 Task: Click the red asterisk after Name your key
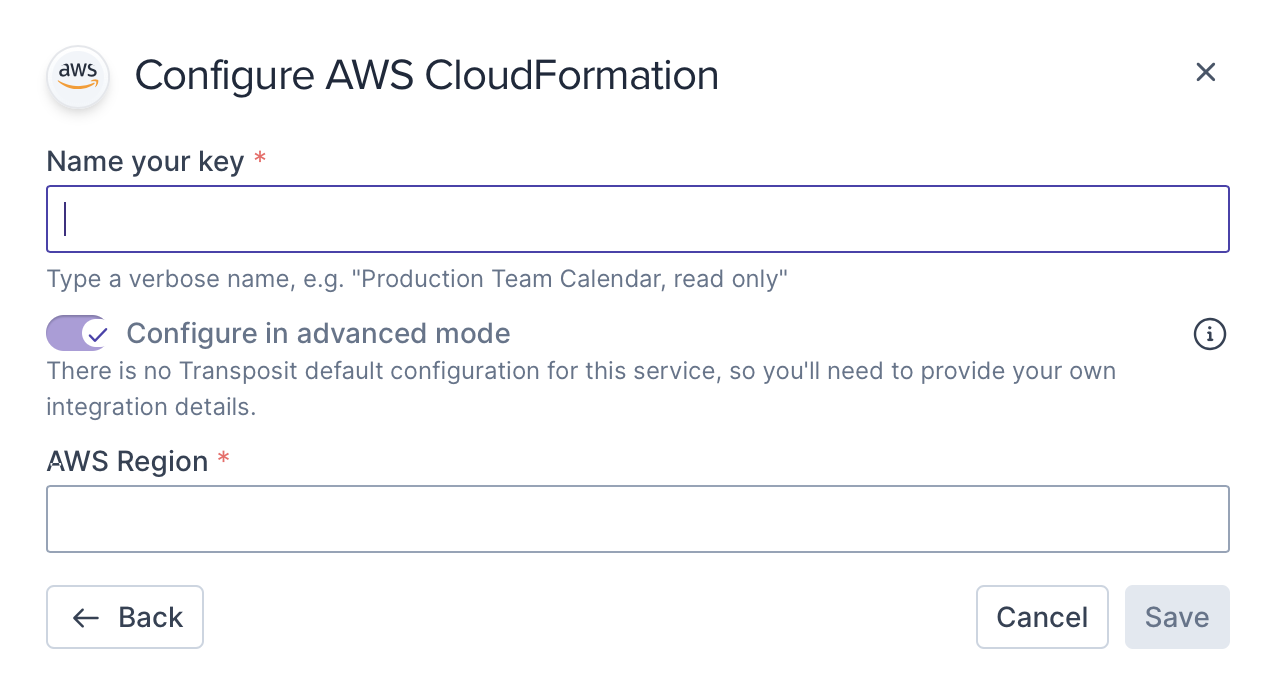point(260,160)
